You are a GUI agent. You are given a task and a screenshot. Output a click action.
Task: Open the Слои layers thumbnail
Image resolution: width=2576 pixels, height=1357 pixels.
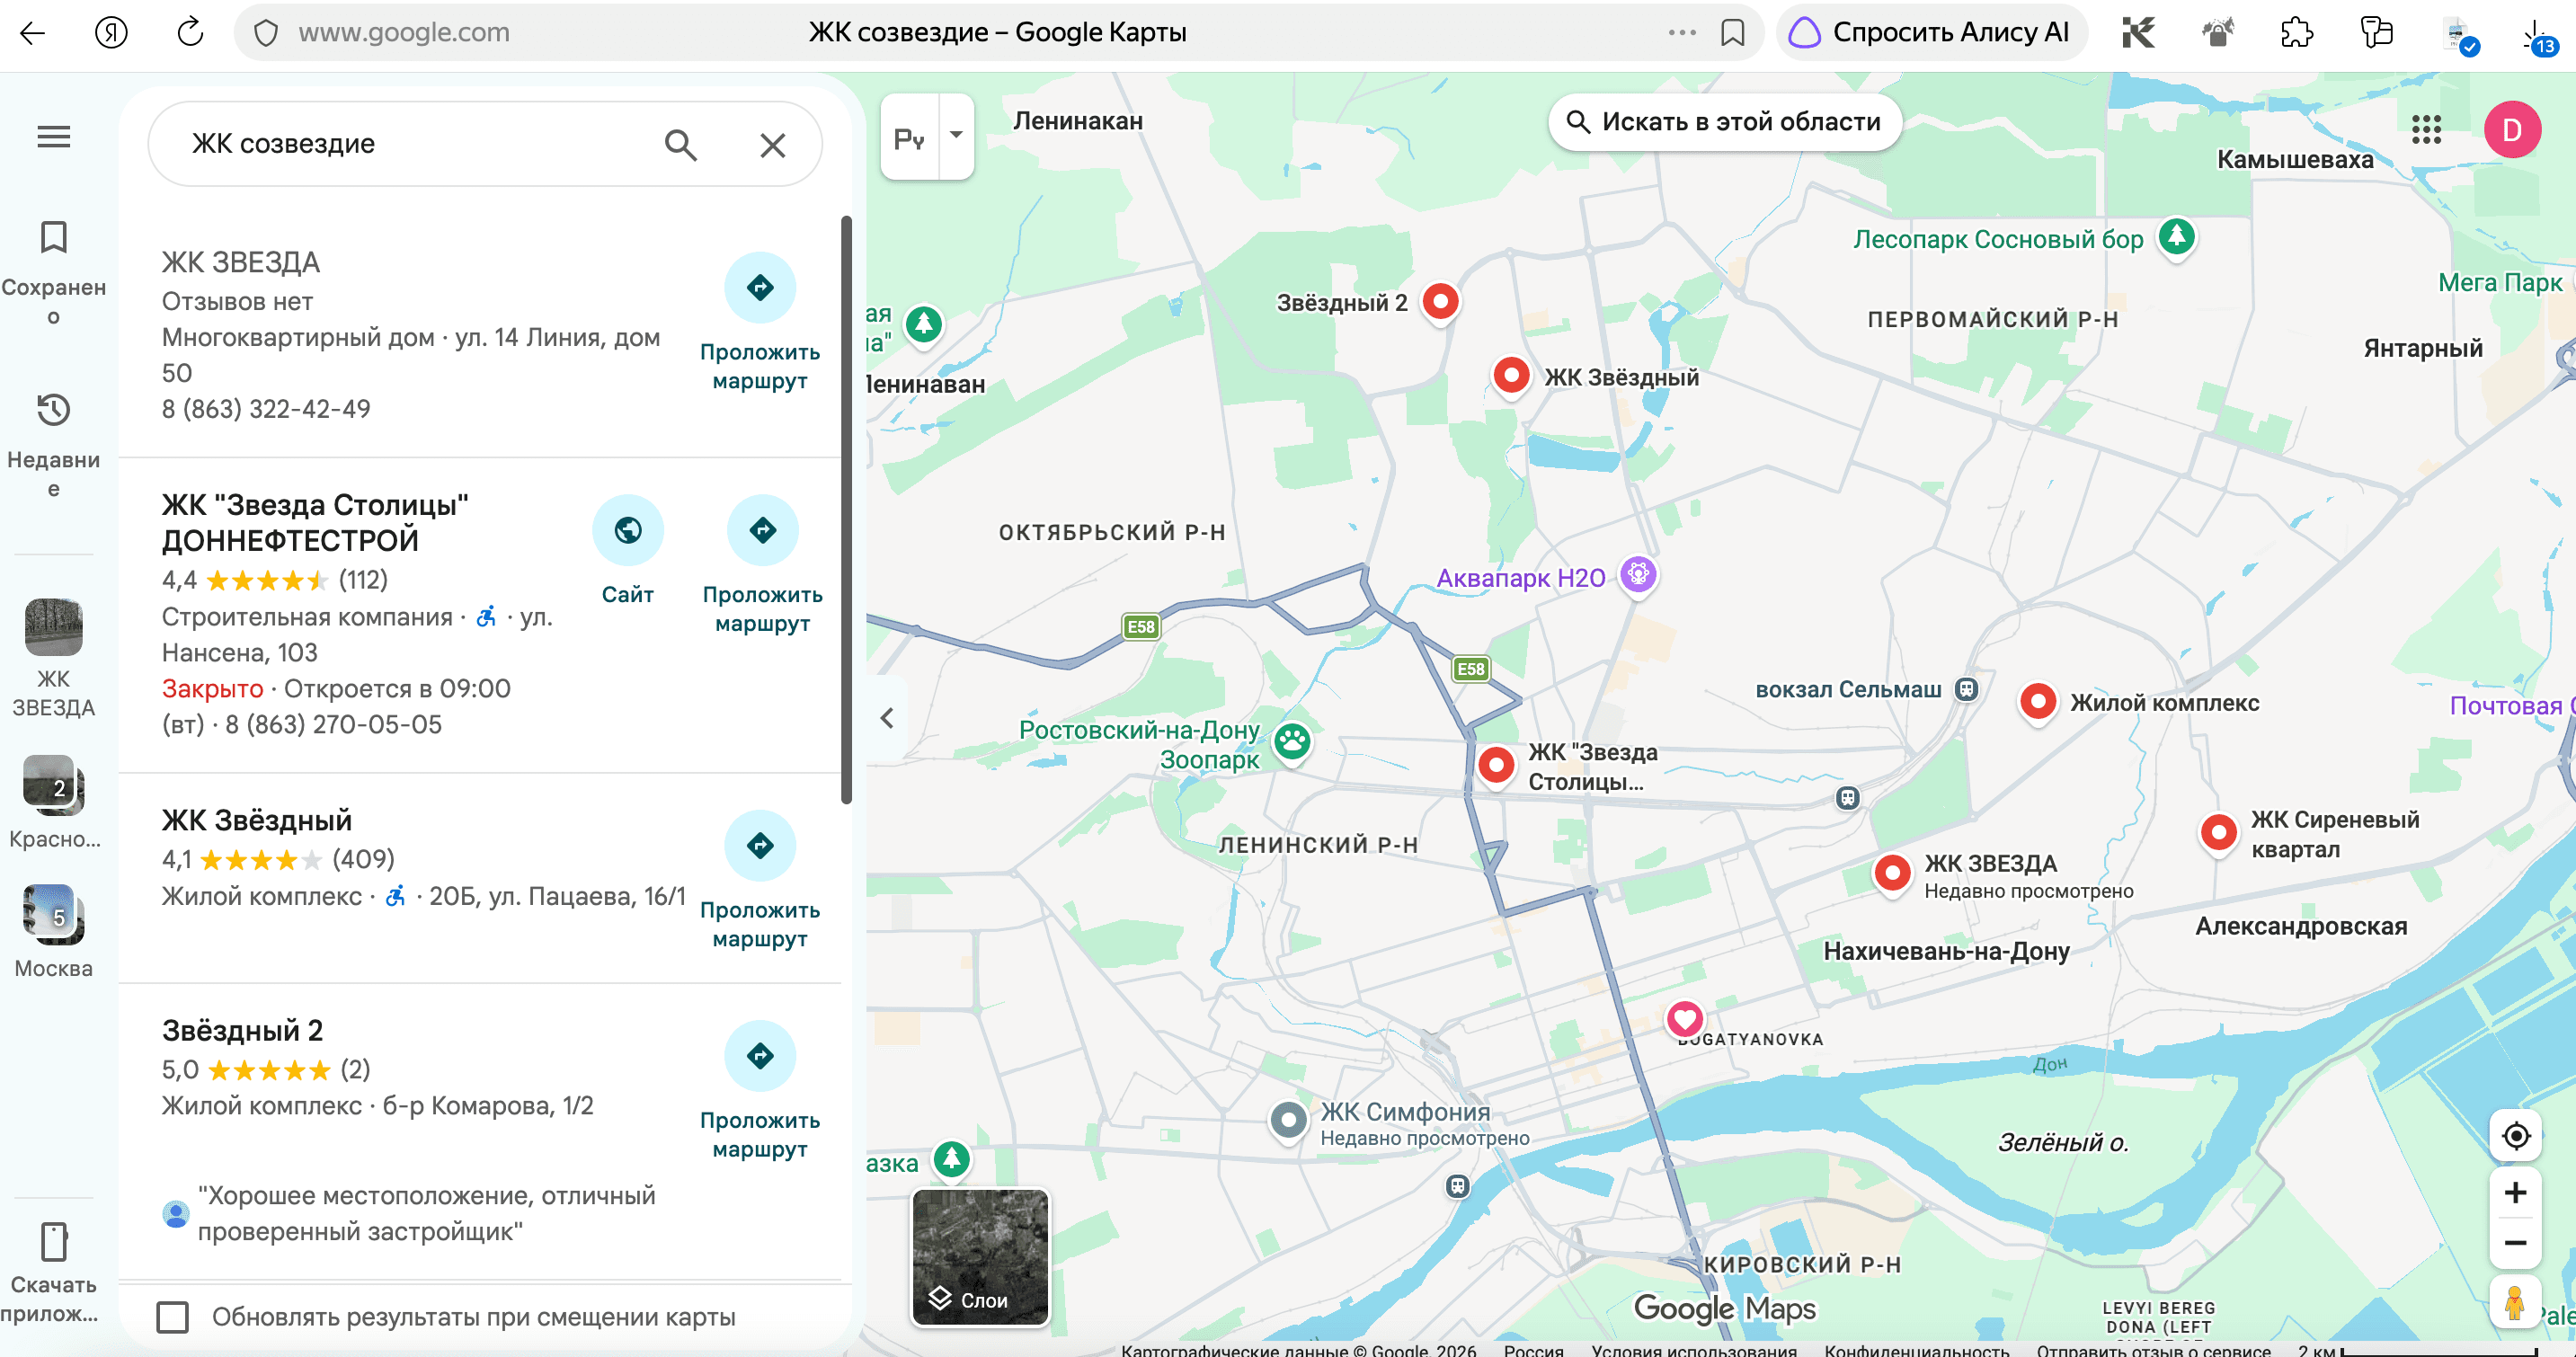980,1257
